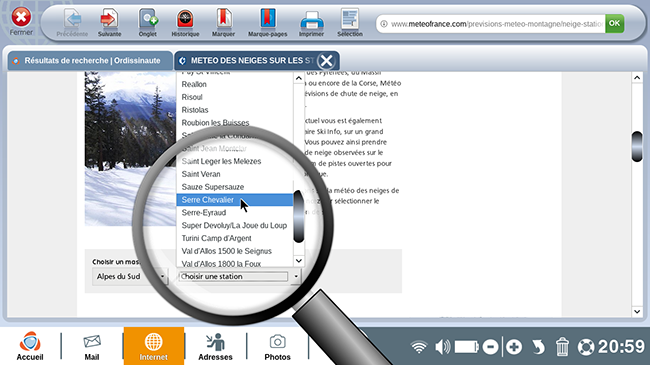
Task: Zoom out with the minus icon
Action: point(490,347)
